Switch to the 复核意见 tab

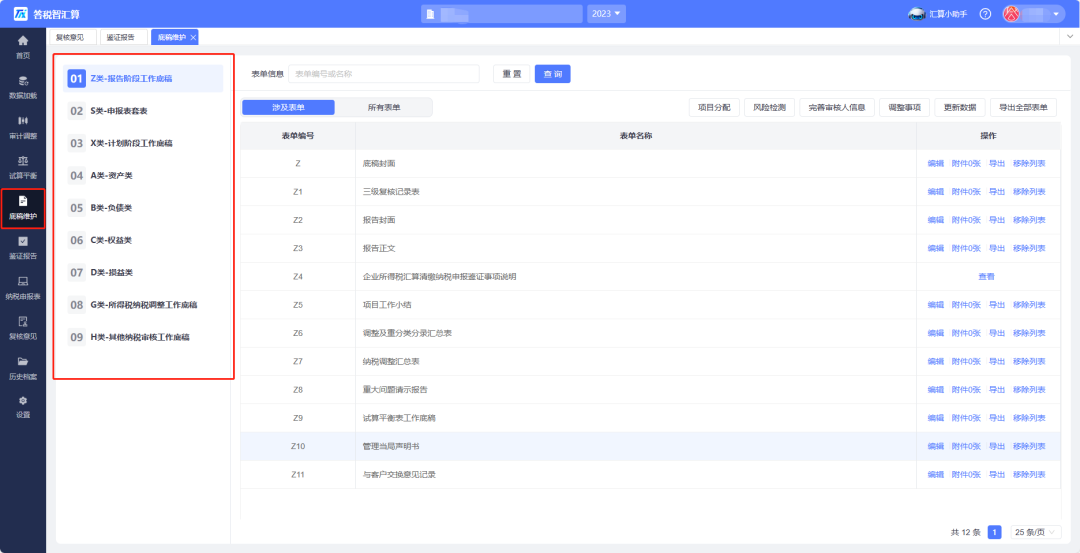(72, 37)
